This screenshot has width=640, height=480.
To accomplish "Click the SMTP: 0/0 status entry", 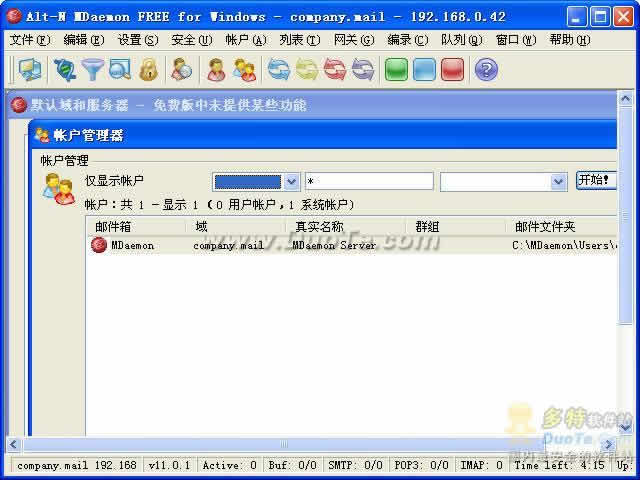I will click(x=355, y=465).
